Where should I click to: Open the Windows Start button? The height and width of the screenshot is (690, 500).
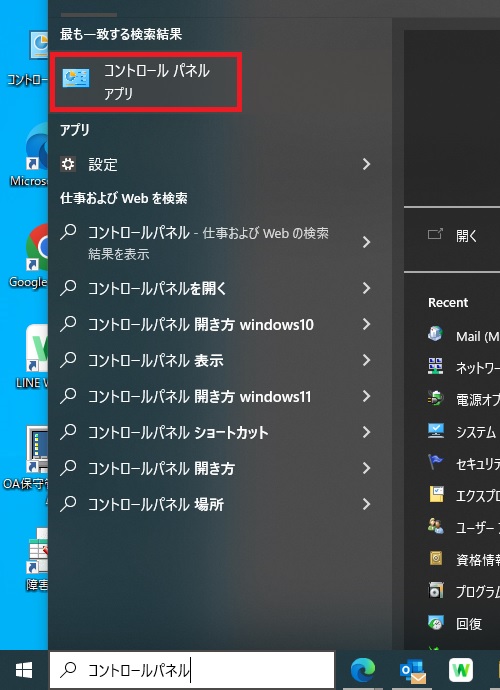point(24,670)
